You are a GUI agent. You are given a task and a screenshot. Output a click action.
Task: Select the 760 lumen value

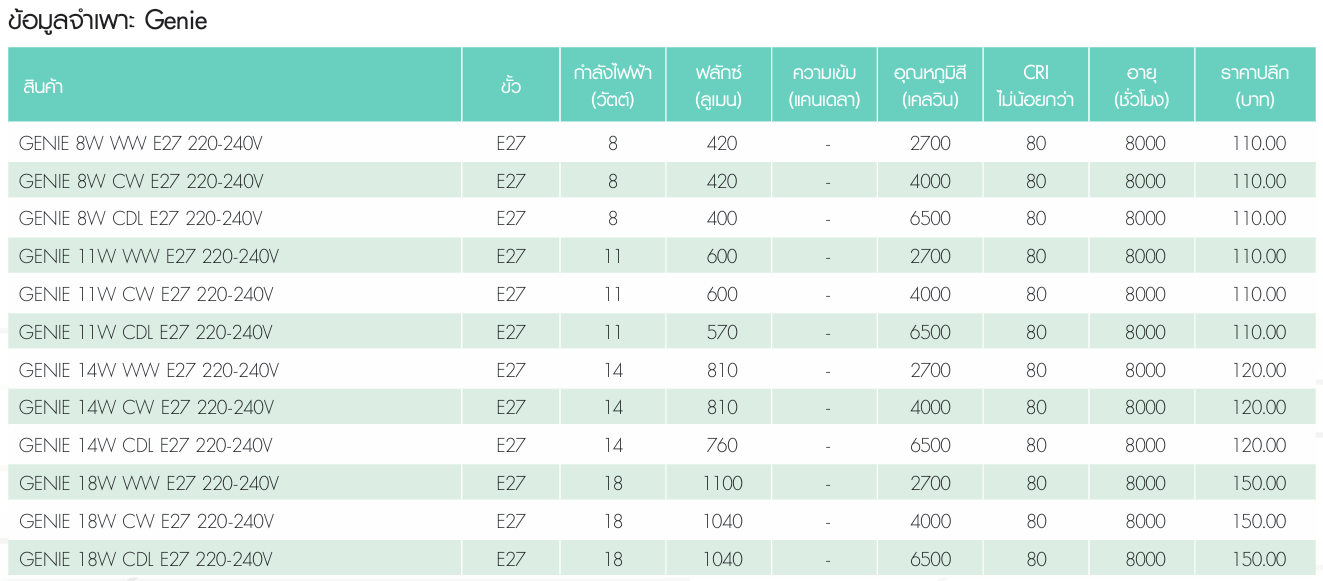tap(722, 446)
